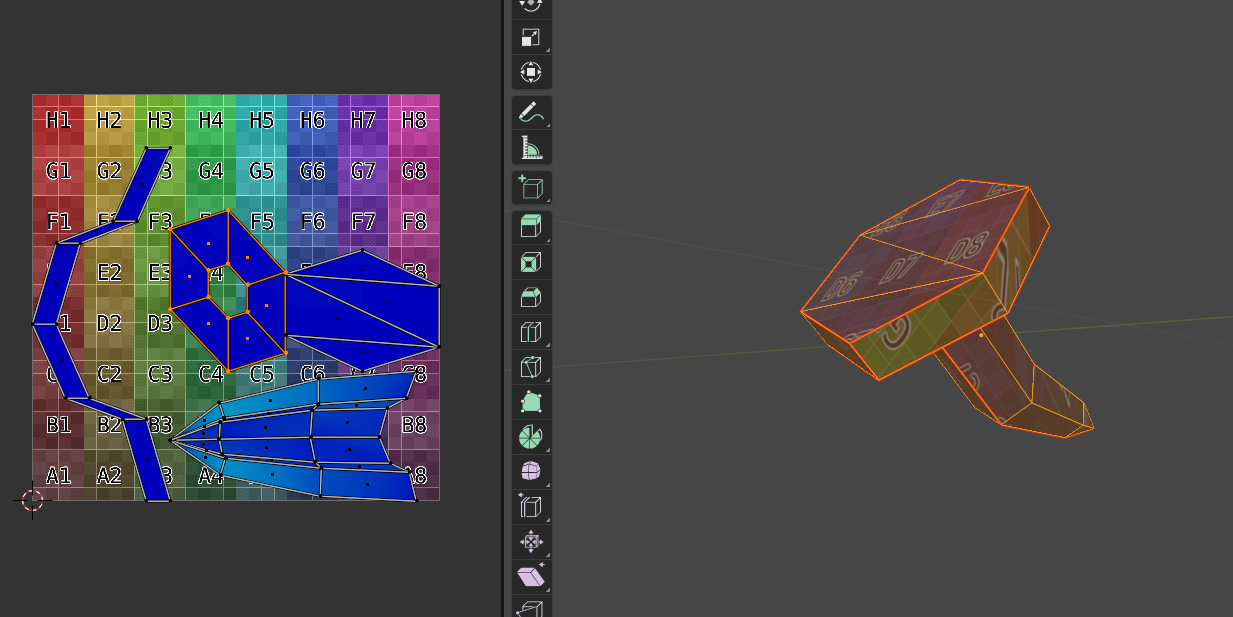Pick the Add Cube tool
1233x617 pixels.
531,188
